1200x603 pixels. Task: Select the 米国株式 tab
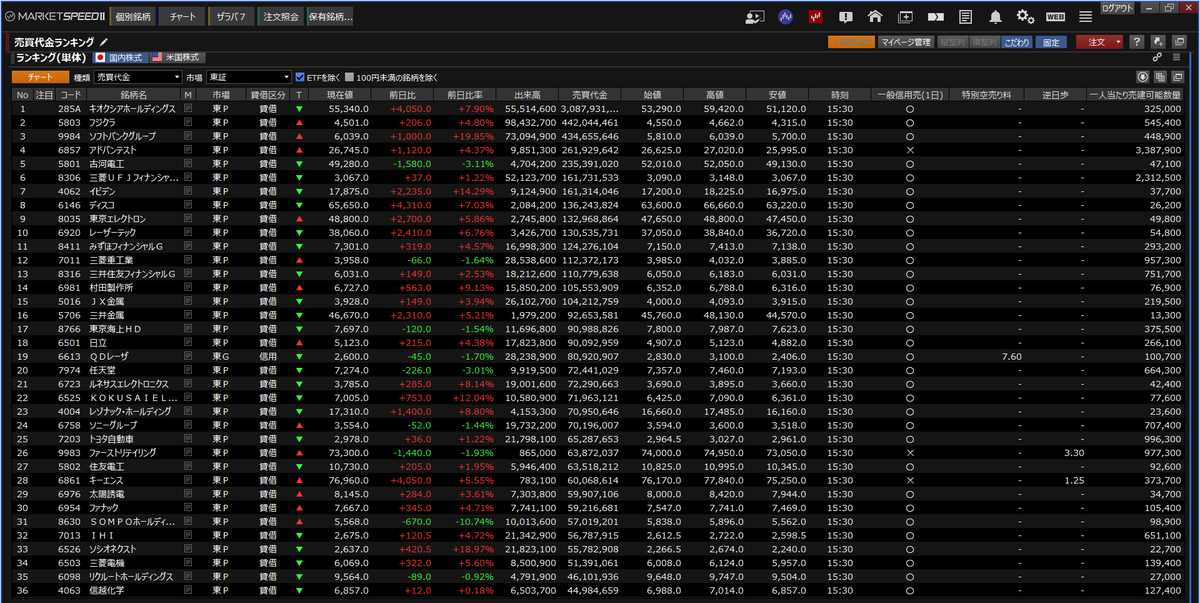tap(176, 57)
